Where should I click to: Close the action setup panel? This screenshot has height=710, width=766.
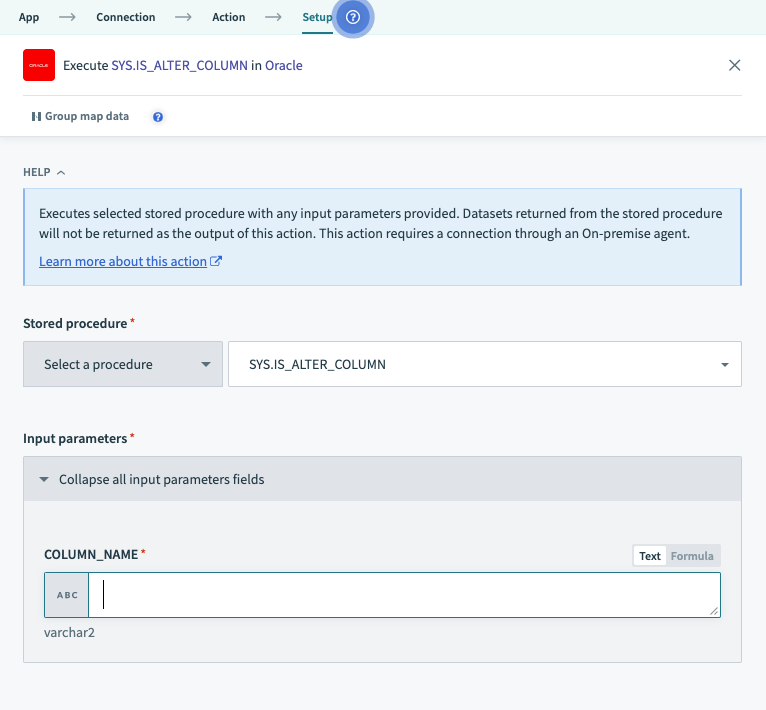[734, 65]
